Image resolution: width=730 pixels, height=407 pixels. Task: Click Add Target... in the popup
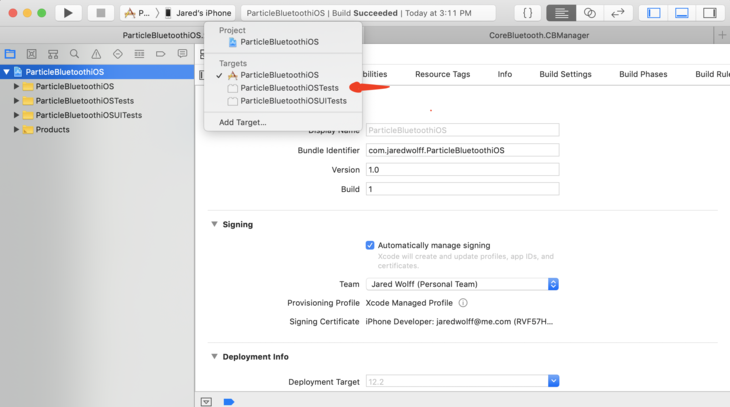(243, 122)
